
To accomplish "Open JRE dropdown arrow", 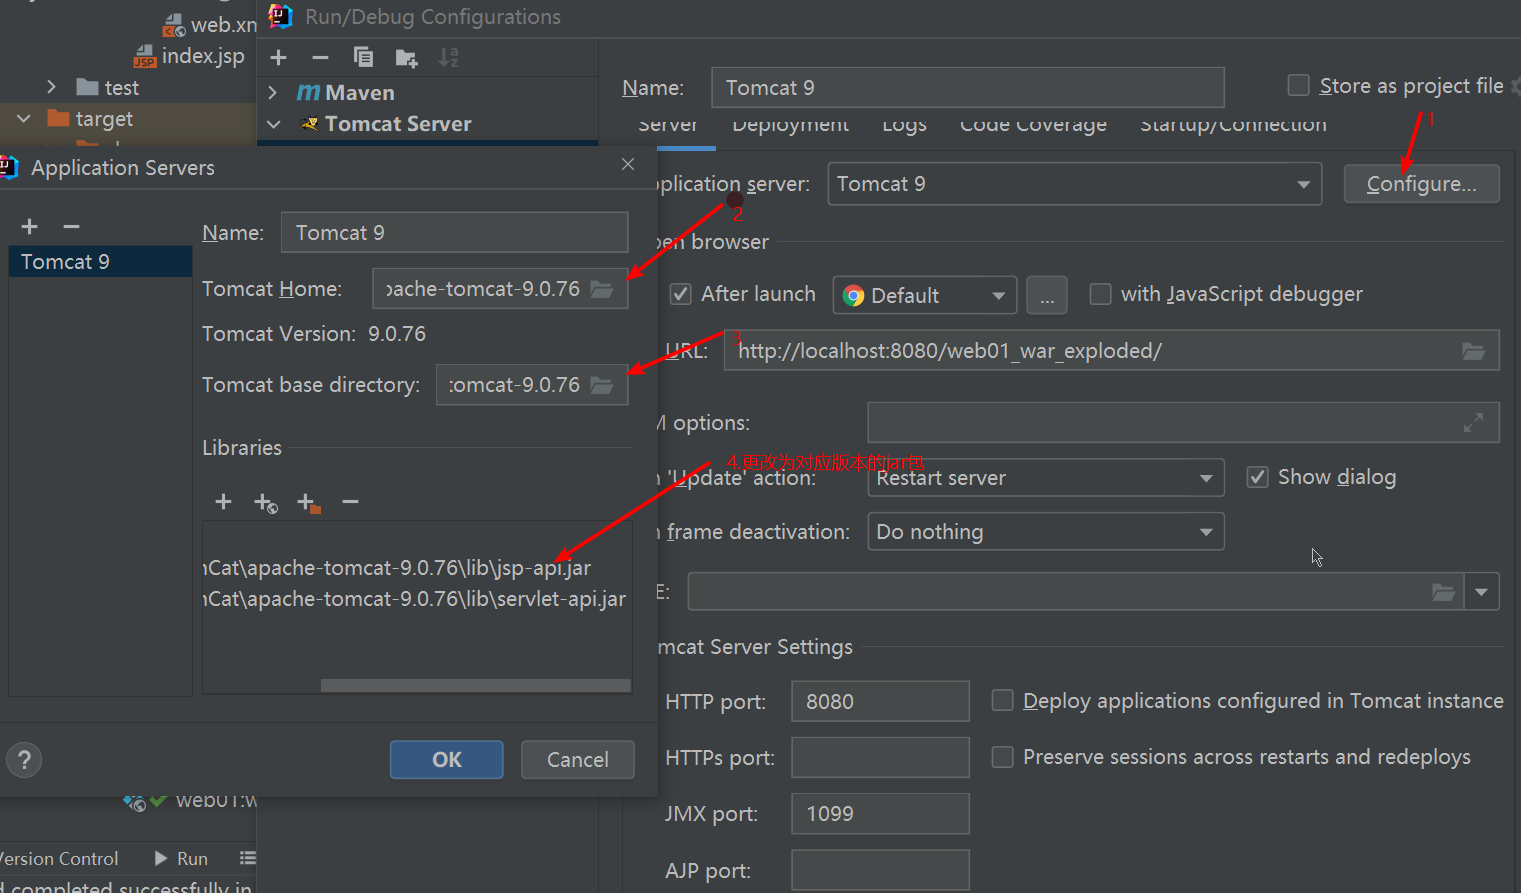I will (1481, 592).
